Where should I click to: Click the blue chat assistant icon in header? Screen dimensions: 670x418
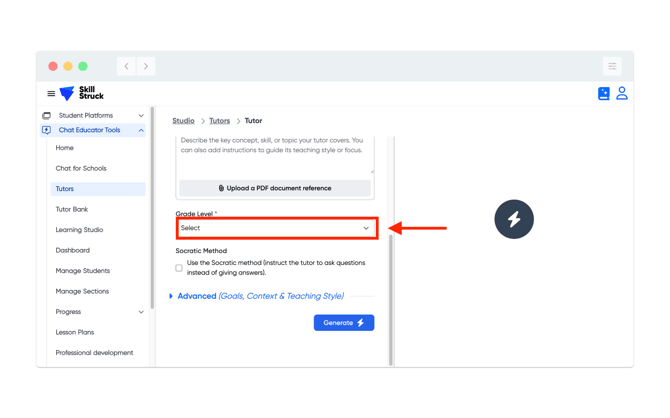[603, 94]
